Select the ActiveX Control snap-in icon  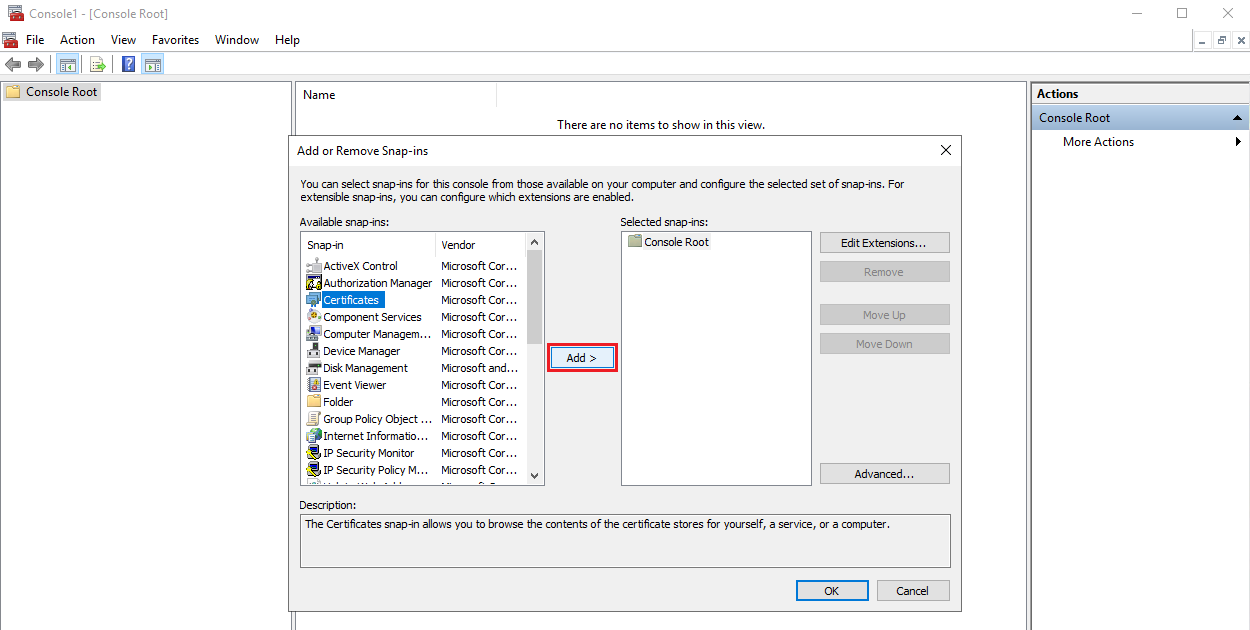point(314,266)
